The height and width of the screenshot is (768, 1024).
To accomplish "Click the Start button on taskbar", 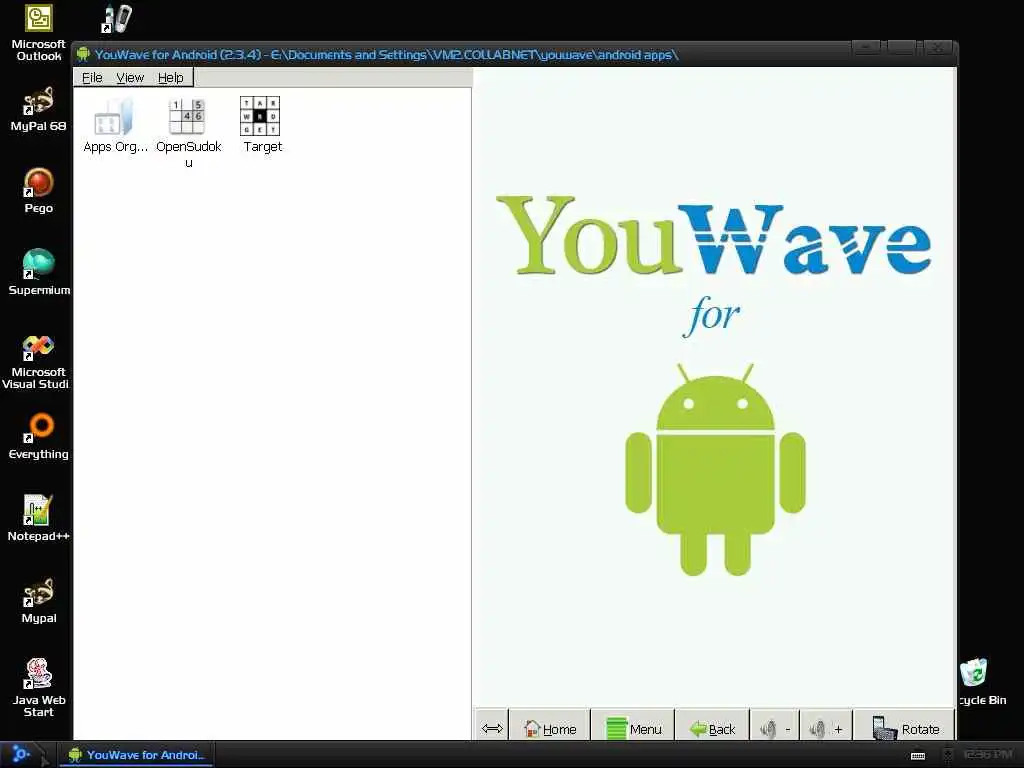I will pos(22,755).
